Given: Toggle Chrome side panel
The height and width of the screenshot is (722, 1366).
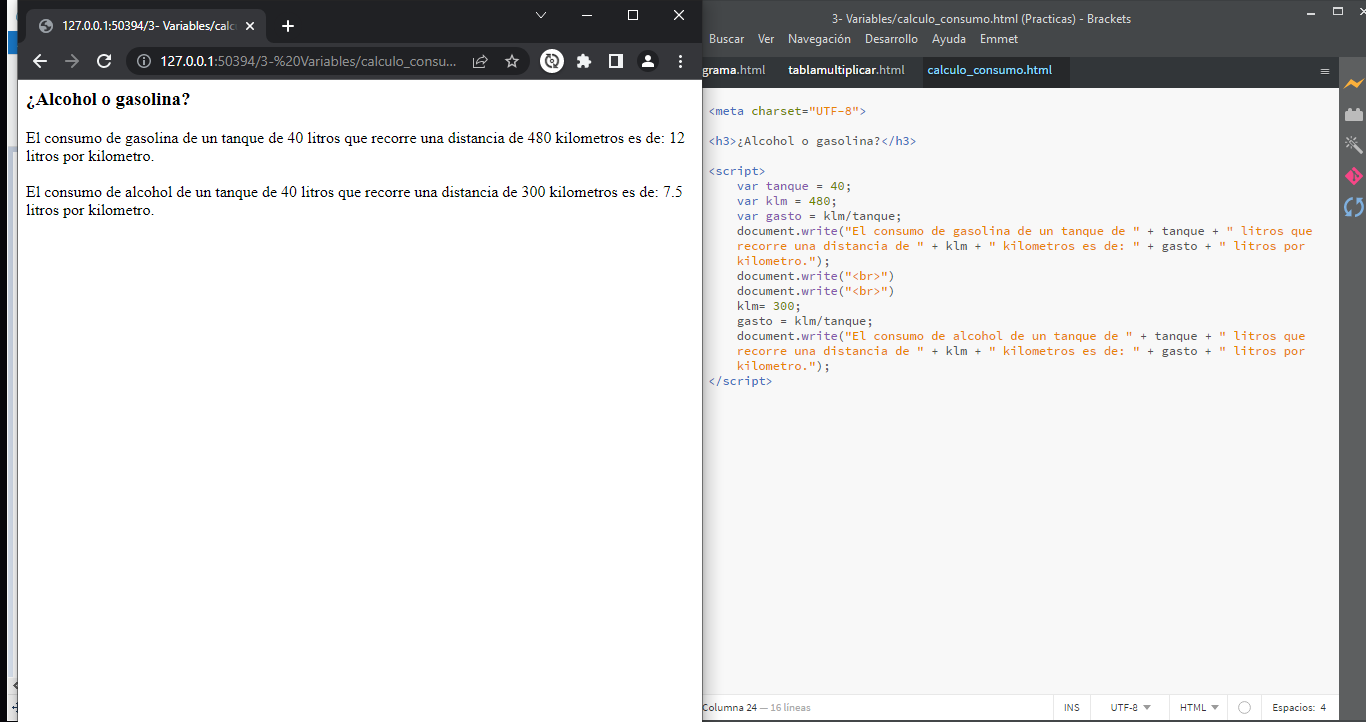Looking at the screenshot, I should [616, 61].
